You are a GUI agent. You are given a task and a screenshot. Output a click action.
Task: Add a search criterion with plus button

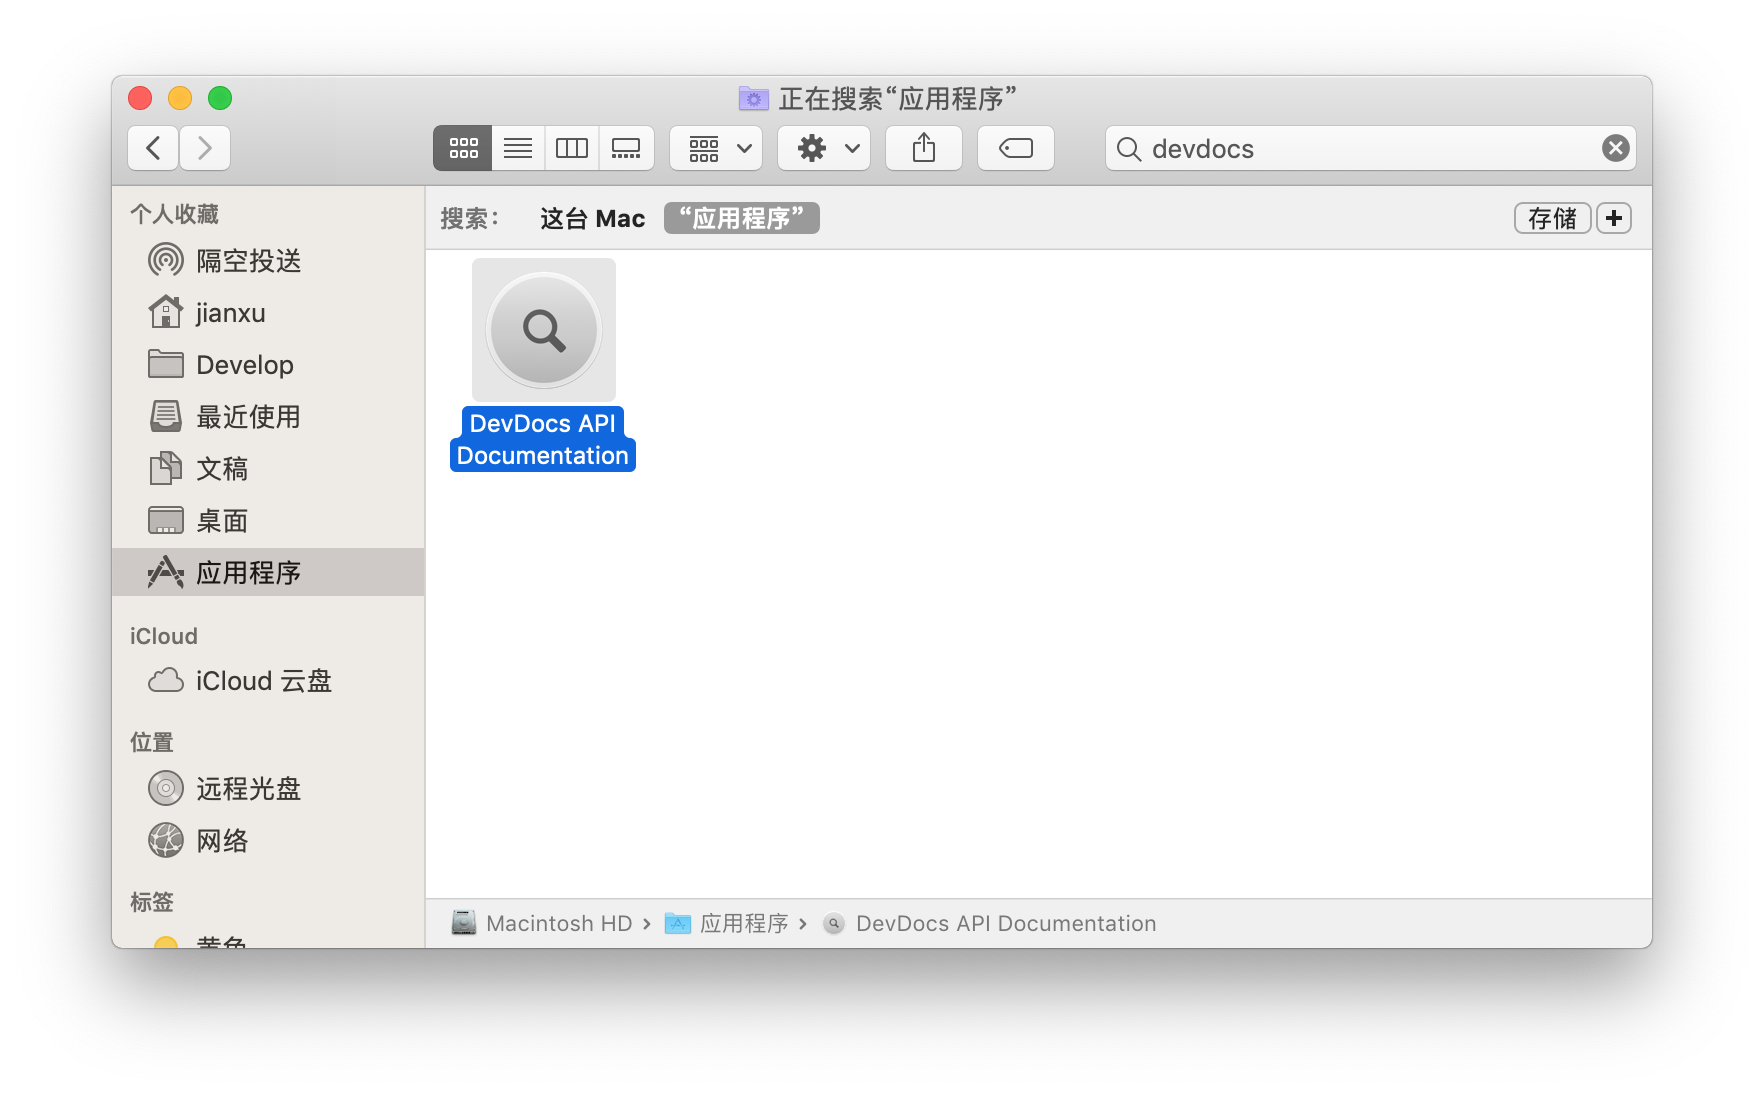1614,218
